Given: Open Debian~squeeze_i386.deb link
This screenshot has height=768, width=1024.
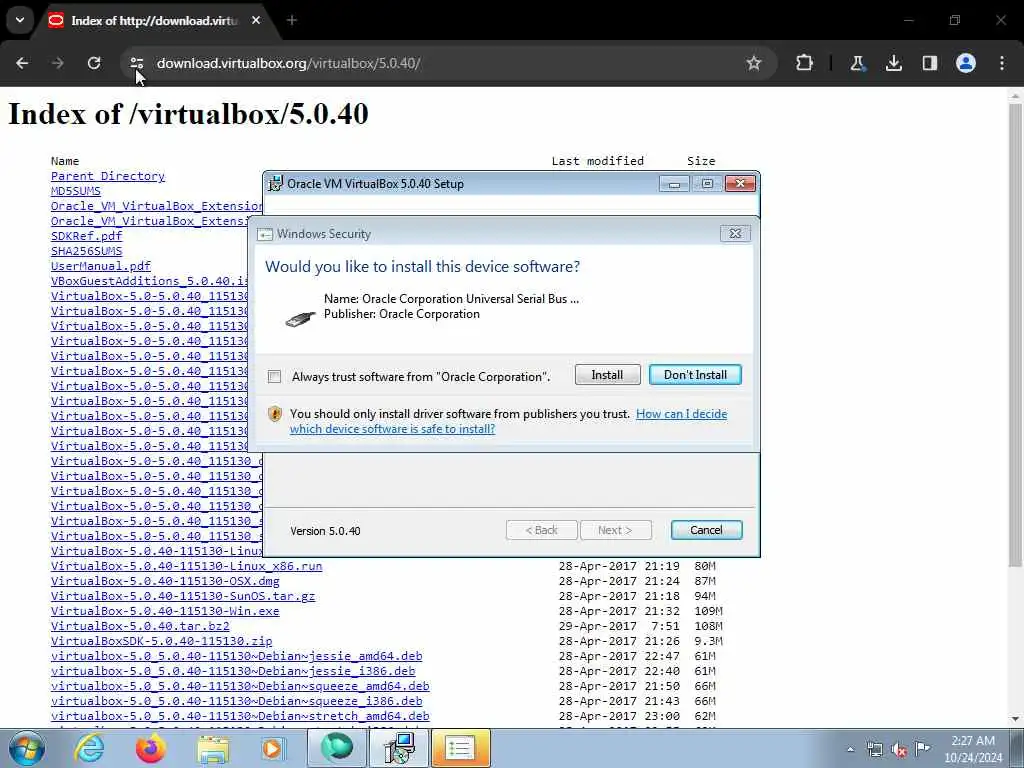Looking at the screenshot, I should click(236, 701).
